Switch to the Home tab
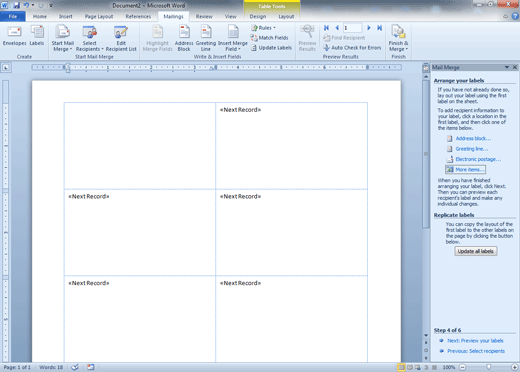 [40, 16]
